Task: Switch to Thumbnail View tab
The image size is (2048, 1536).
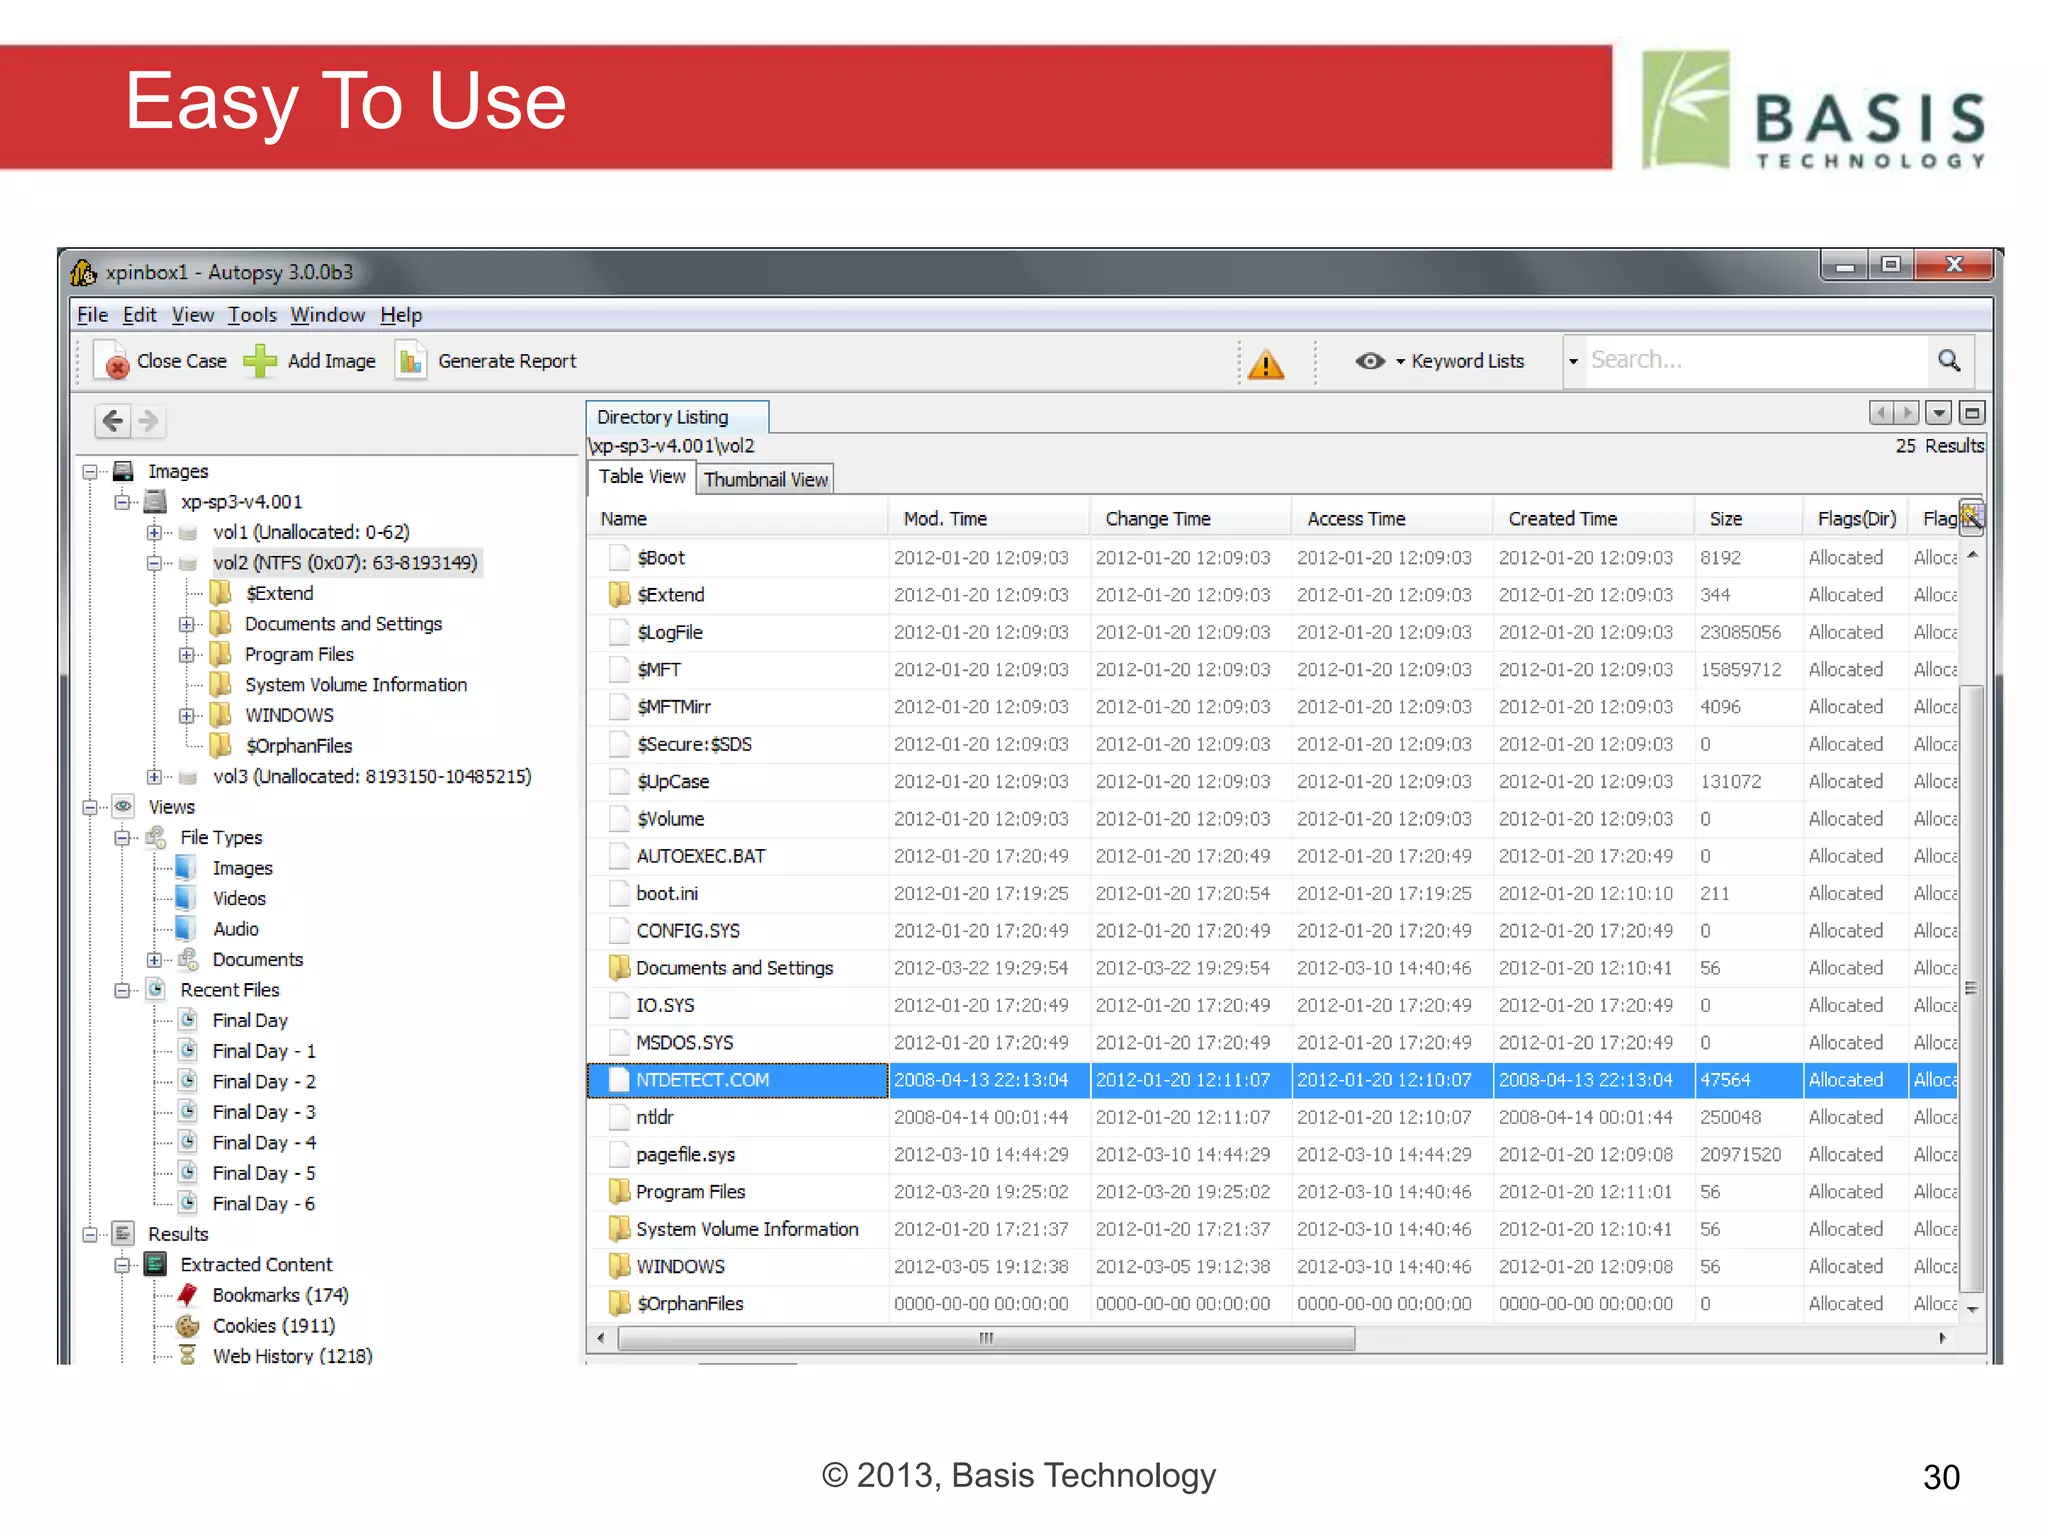Action: 765,479
